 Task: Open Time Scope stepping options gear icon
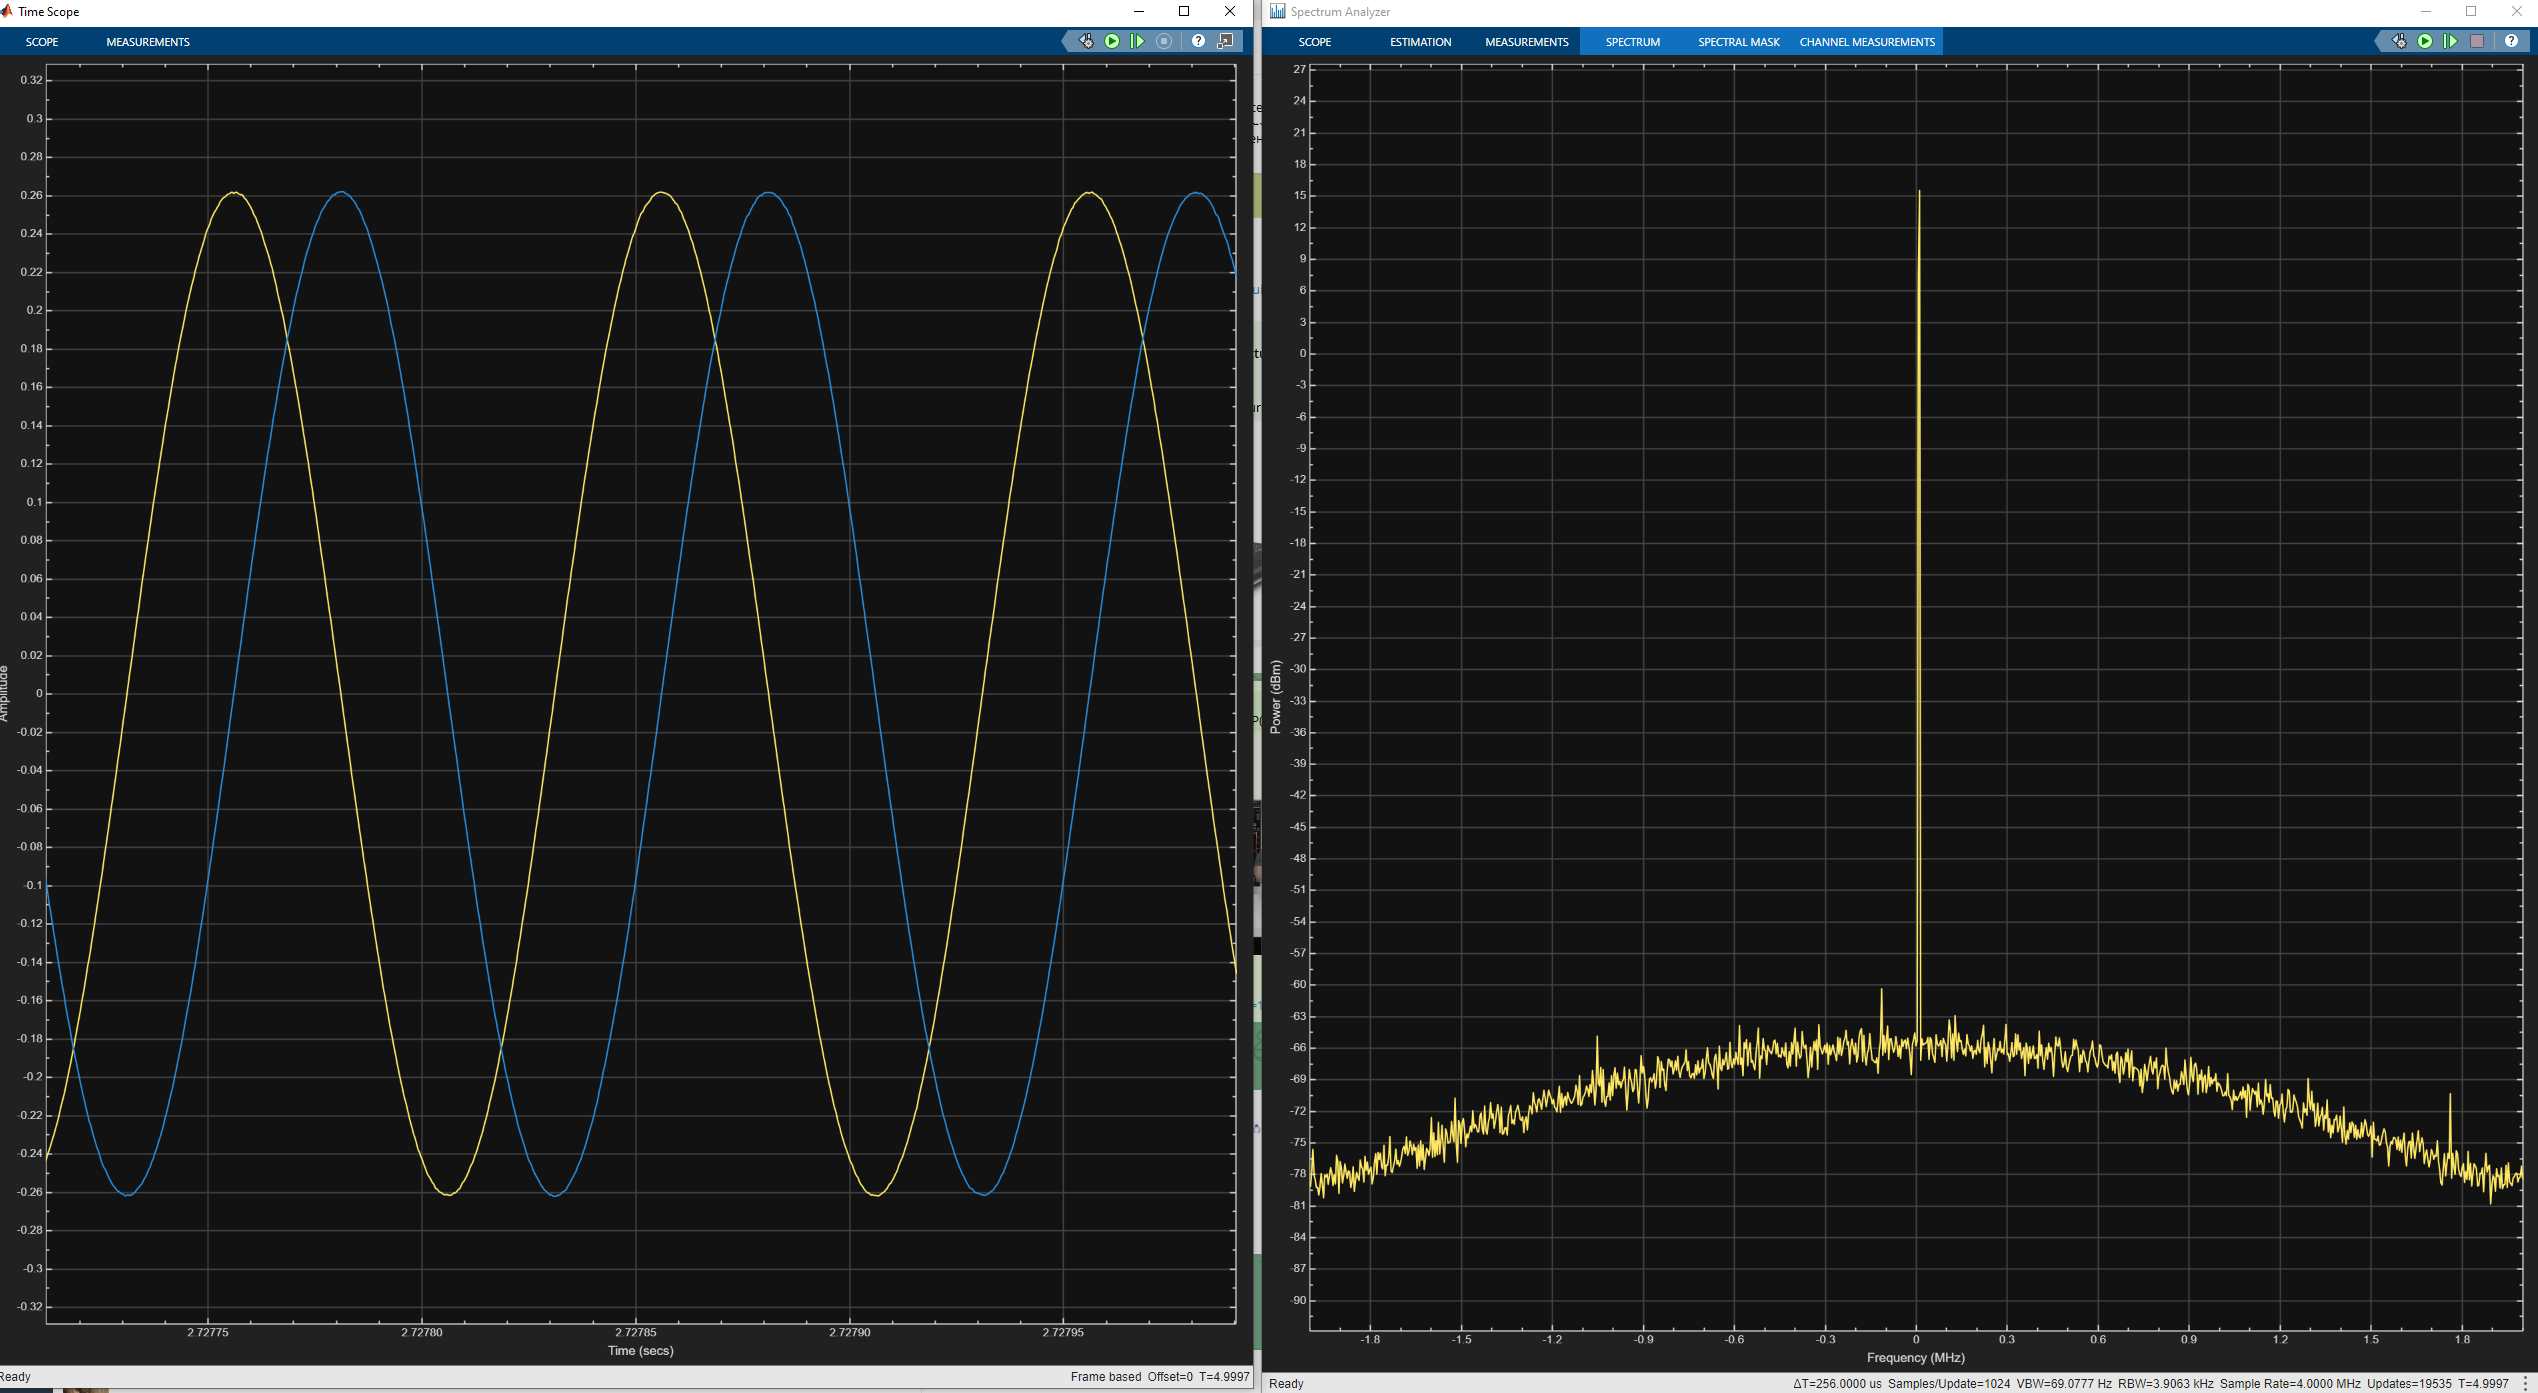1086,41
